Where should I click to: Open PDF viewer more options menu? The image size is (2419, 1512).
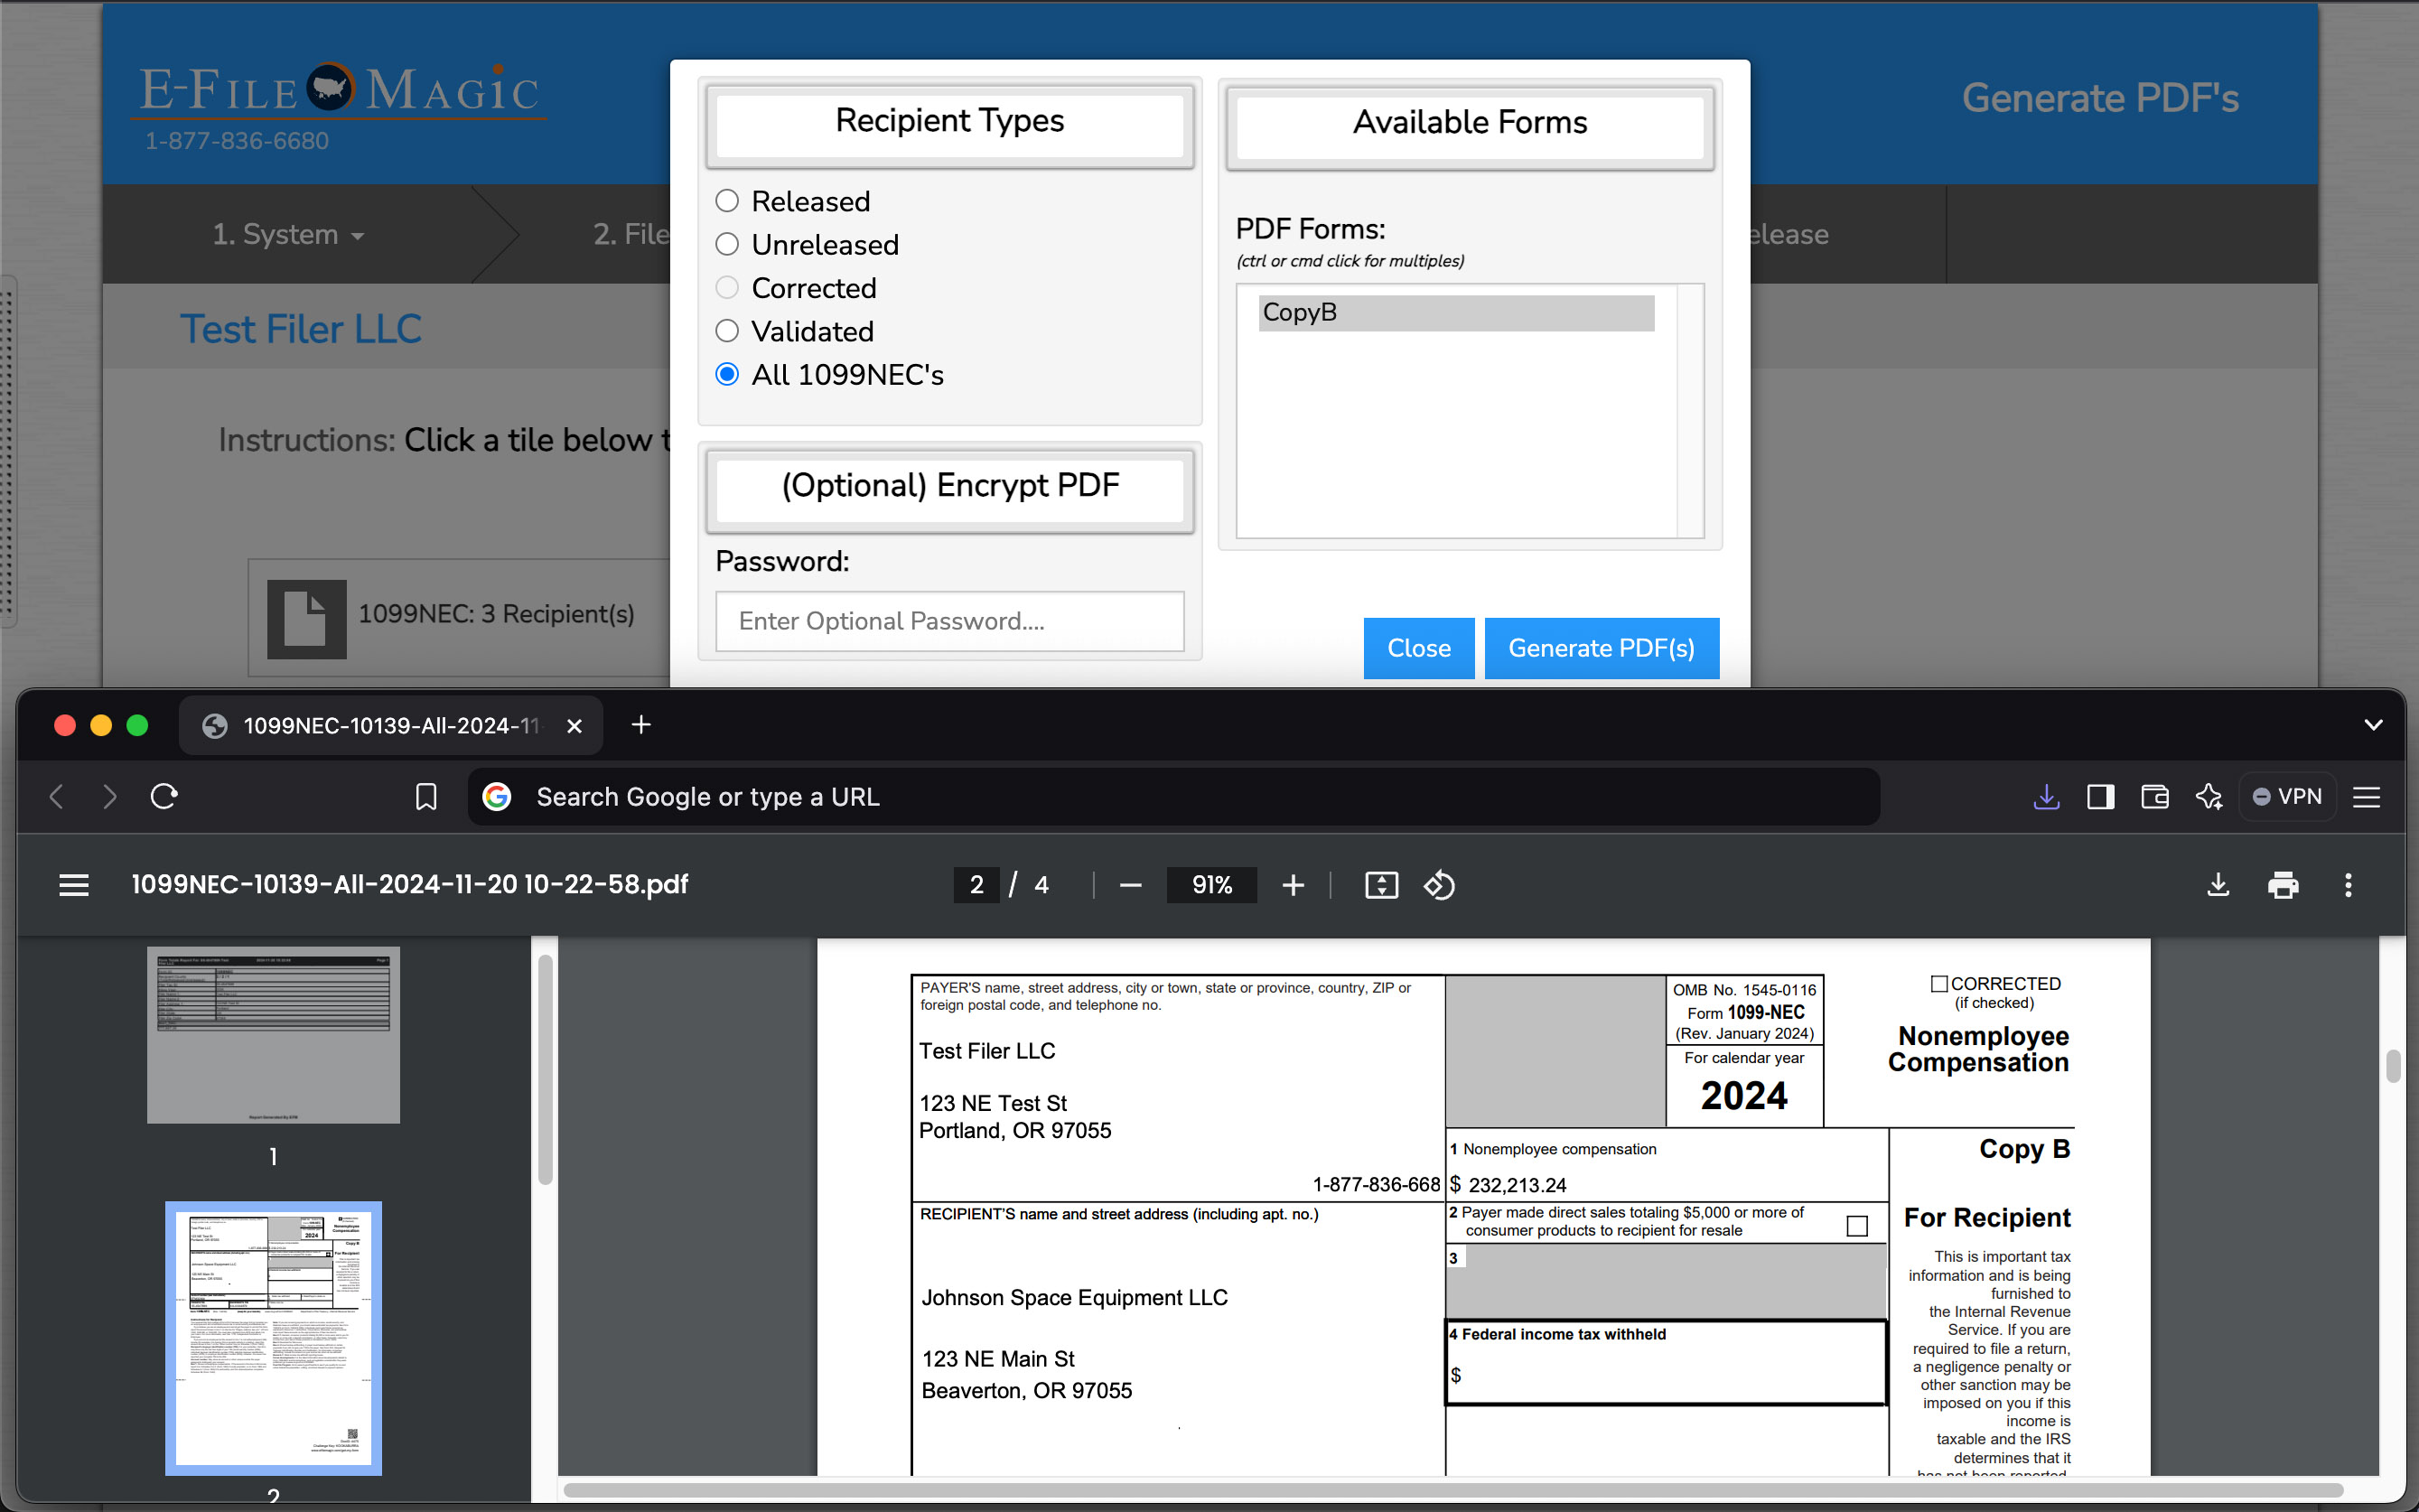pyautogui.click(x=2348, y=885)
